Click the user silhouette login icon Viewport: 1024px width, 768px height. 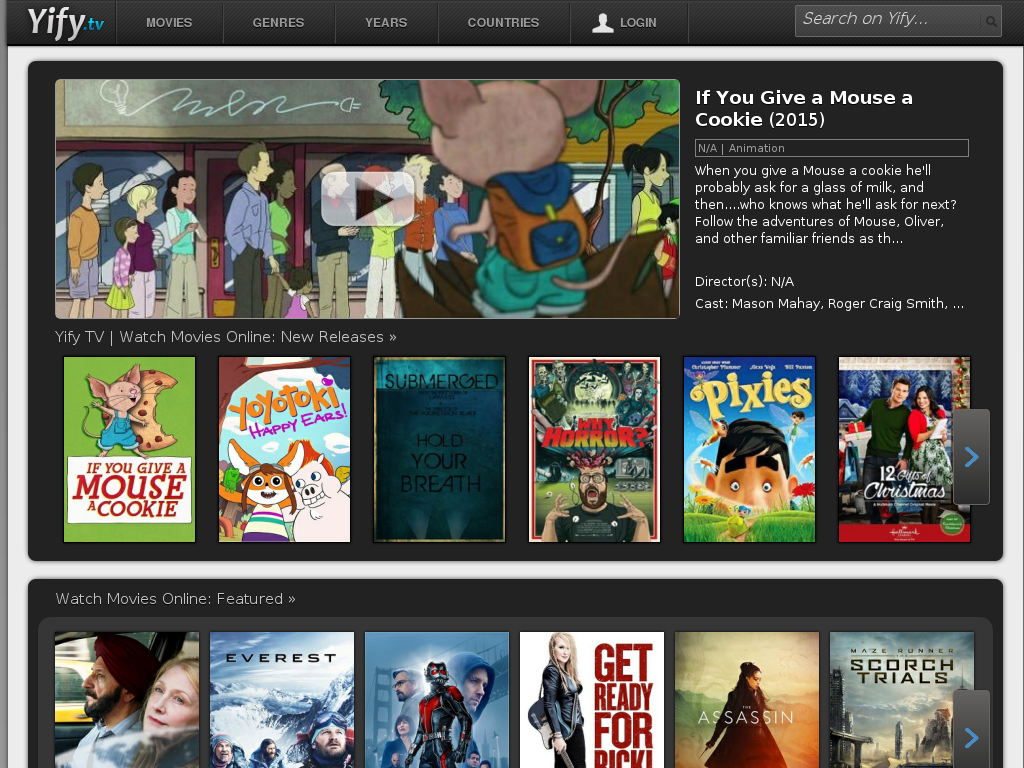602,22
